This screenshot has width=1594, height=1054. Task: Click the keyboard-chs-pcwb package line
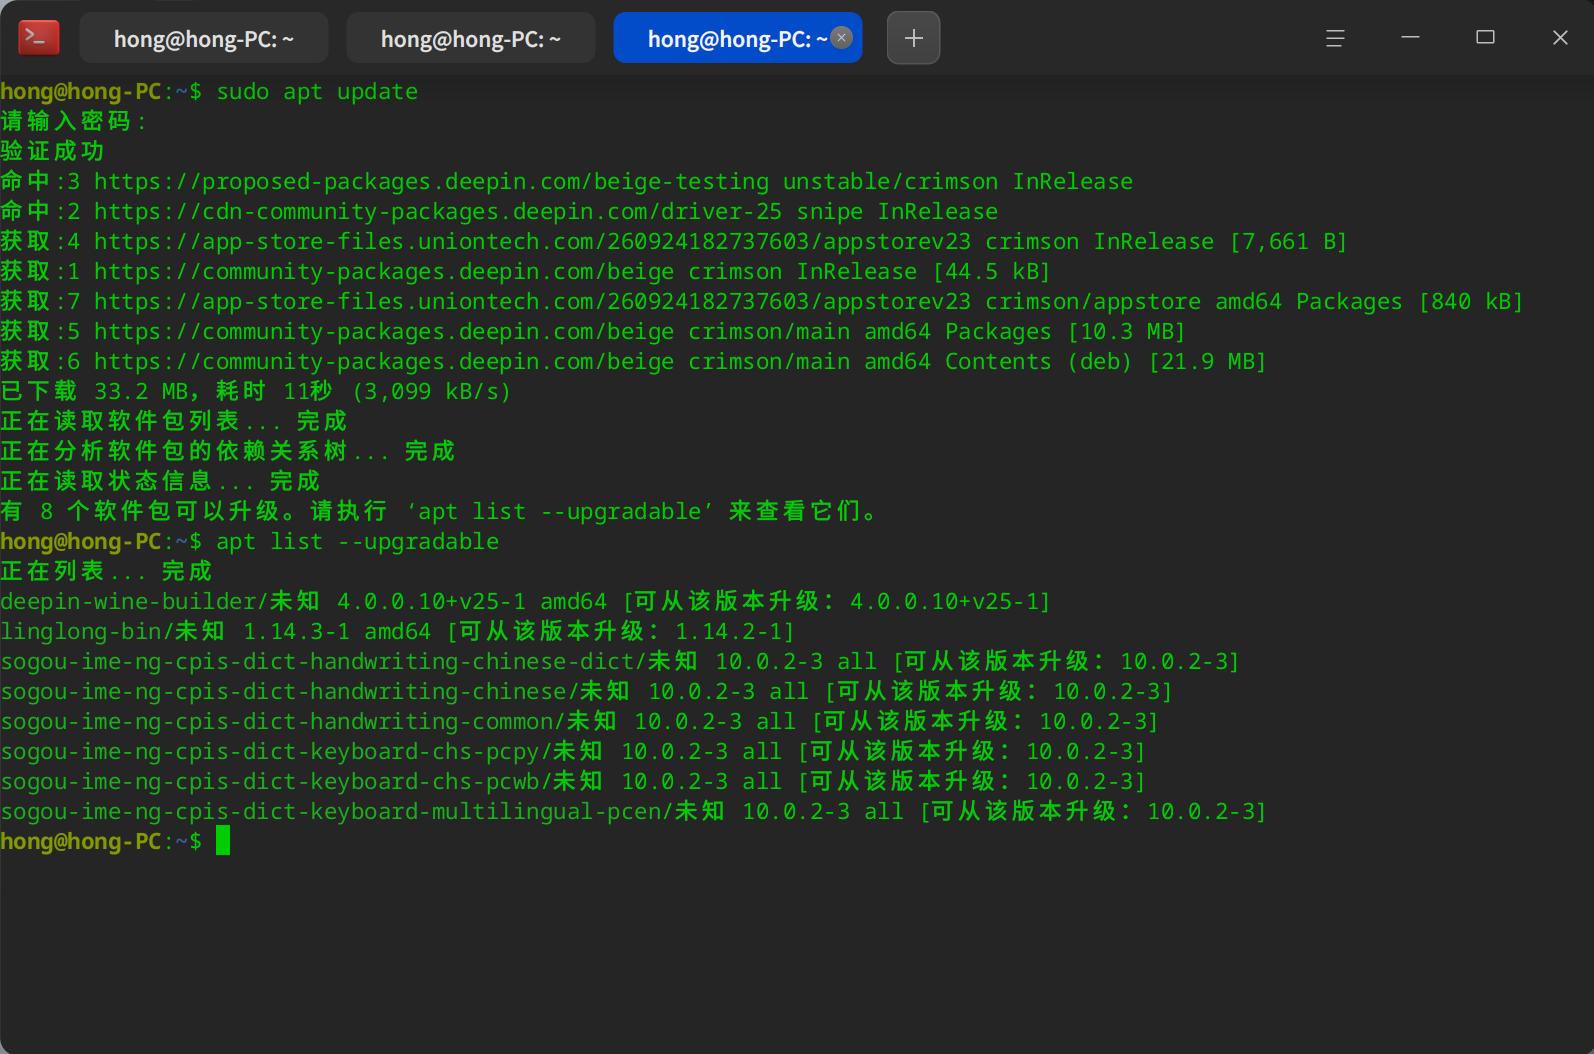point(573,781)
